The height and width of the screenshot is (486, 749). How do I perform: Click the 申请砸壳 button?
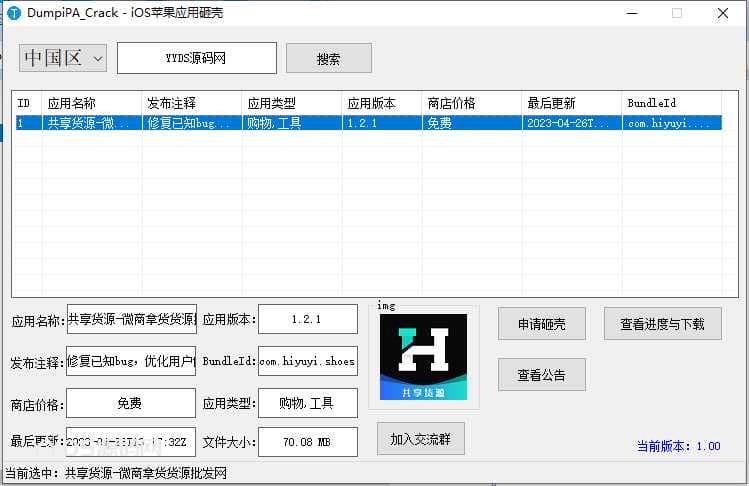pos(542,324)
